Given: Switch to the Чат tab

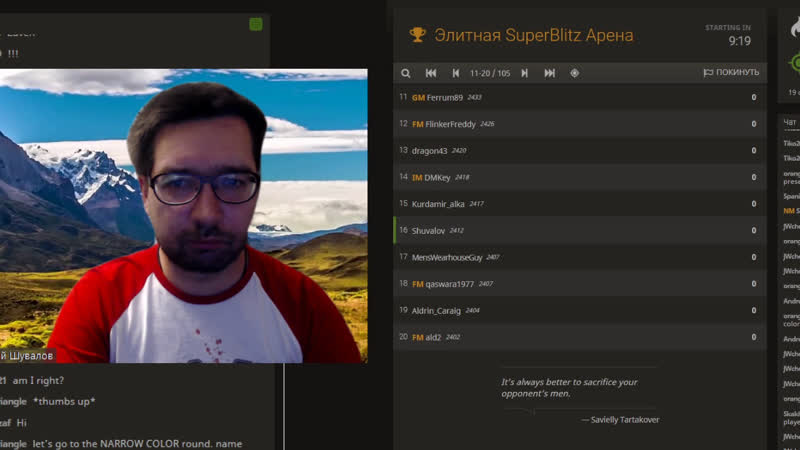Looking at the screenshot, I should [x=790, y=122].
